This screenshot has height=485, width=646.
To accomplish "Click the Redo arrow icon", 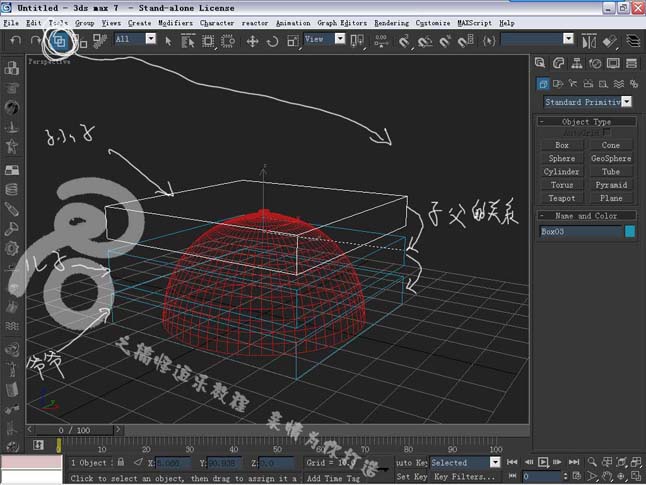I will (36, 40).
